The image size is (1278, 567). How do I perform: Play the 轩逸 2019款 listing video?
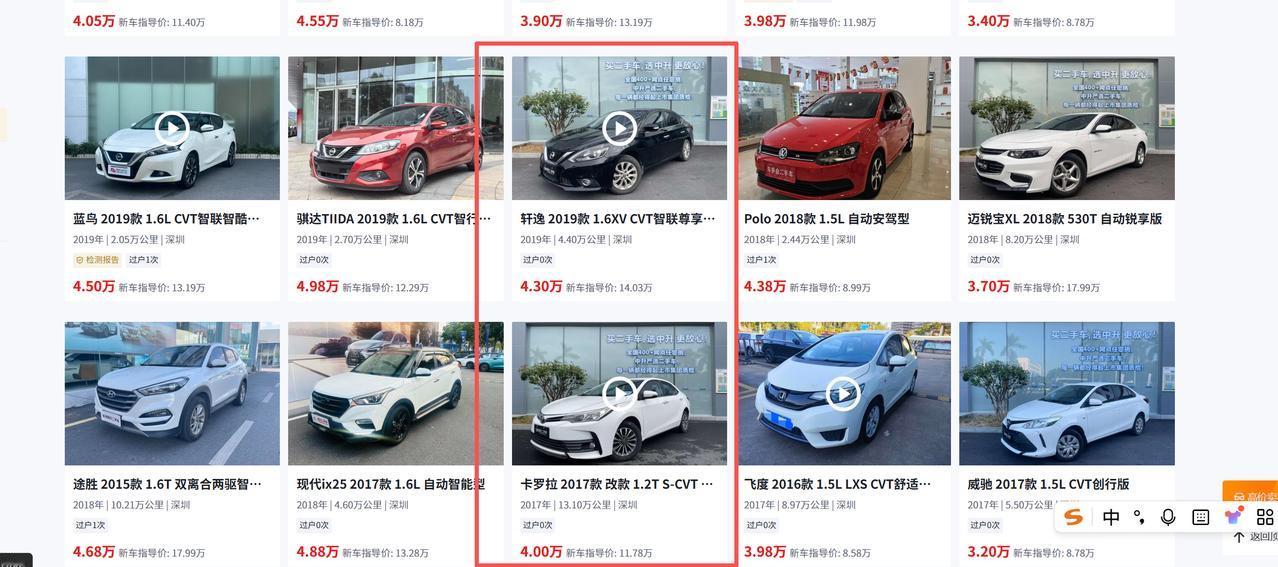620,128
